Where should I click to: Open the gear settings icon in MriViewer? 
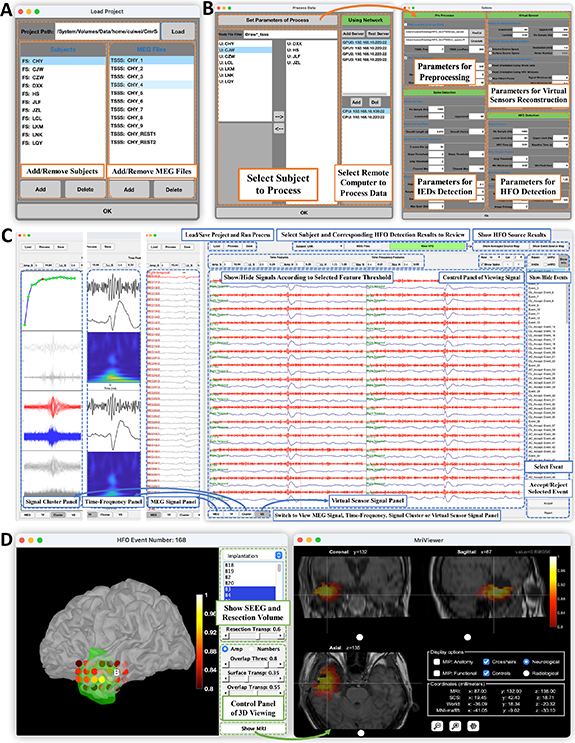(473, 725)
